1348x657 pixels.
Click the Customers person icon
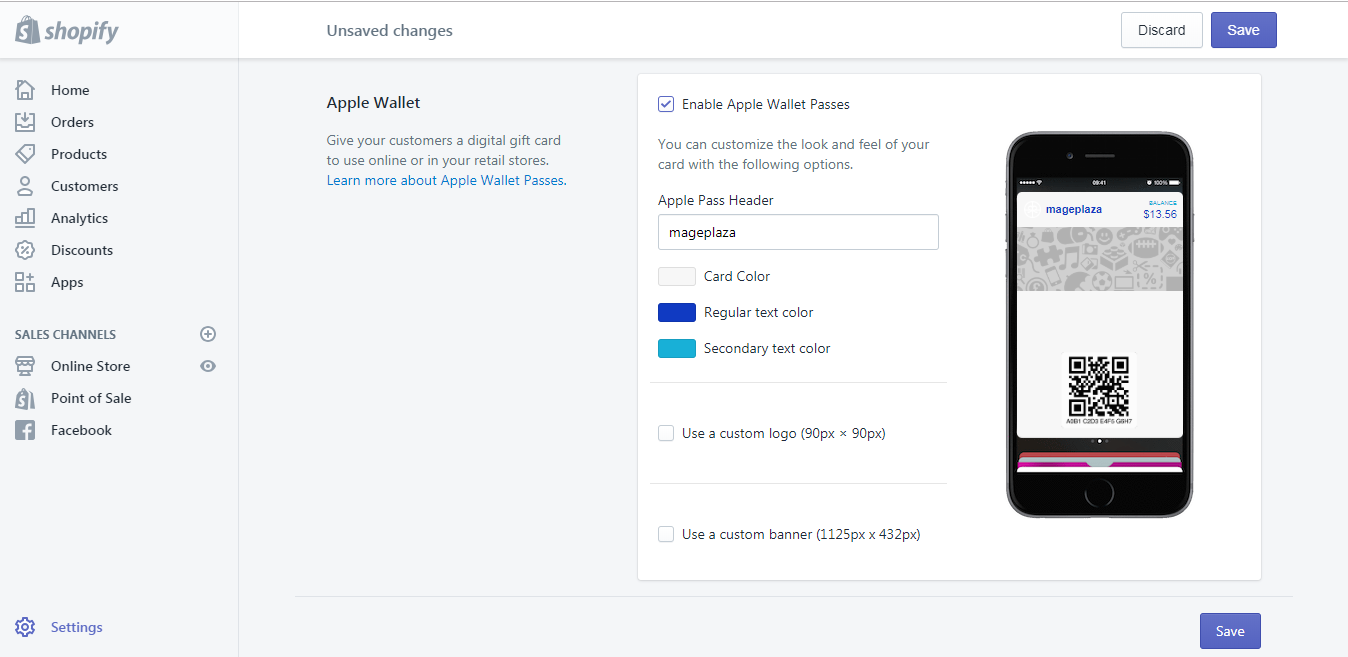pyautogui.click(x=25, y=186)
